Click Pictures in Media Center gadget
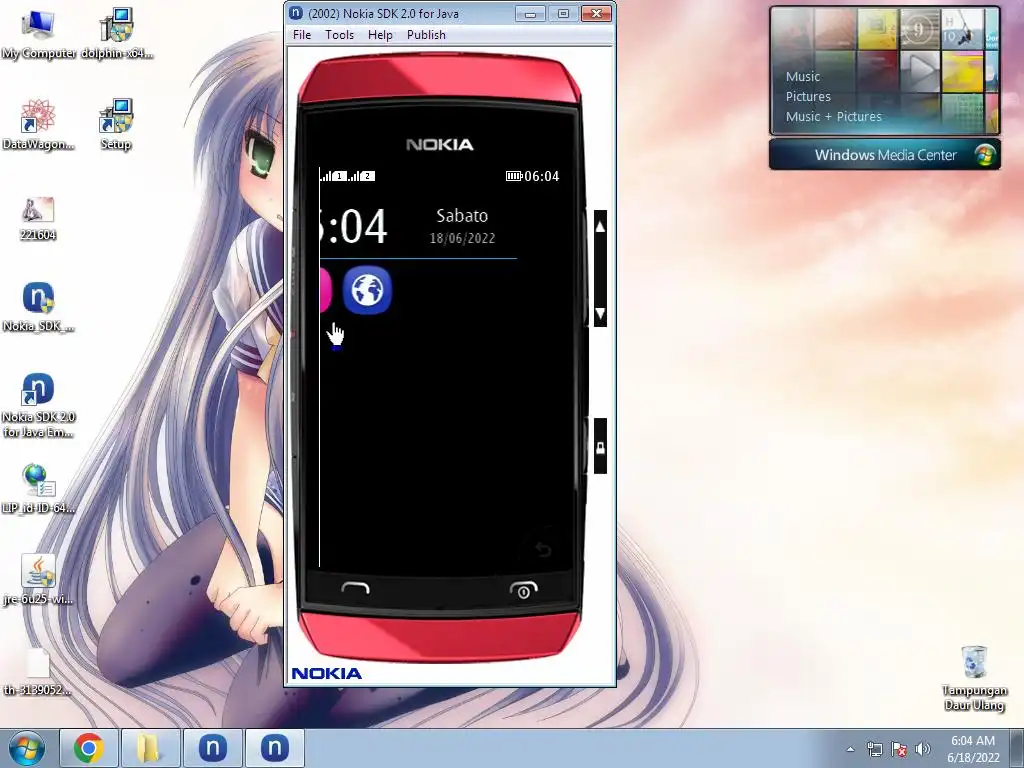 pos(808,97)
